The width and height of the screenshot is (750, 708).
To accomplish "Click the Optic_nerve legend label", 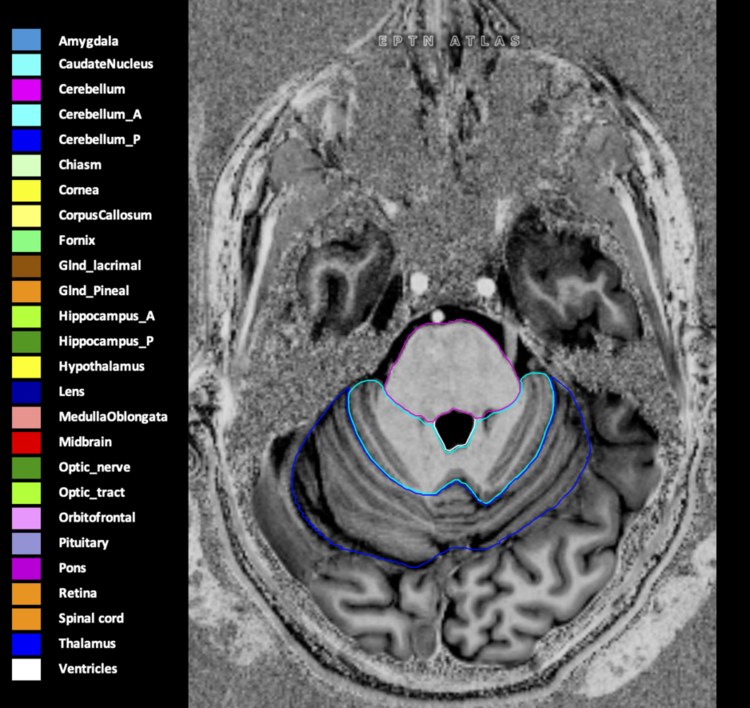I will point(94,467).
